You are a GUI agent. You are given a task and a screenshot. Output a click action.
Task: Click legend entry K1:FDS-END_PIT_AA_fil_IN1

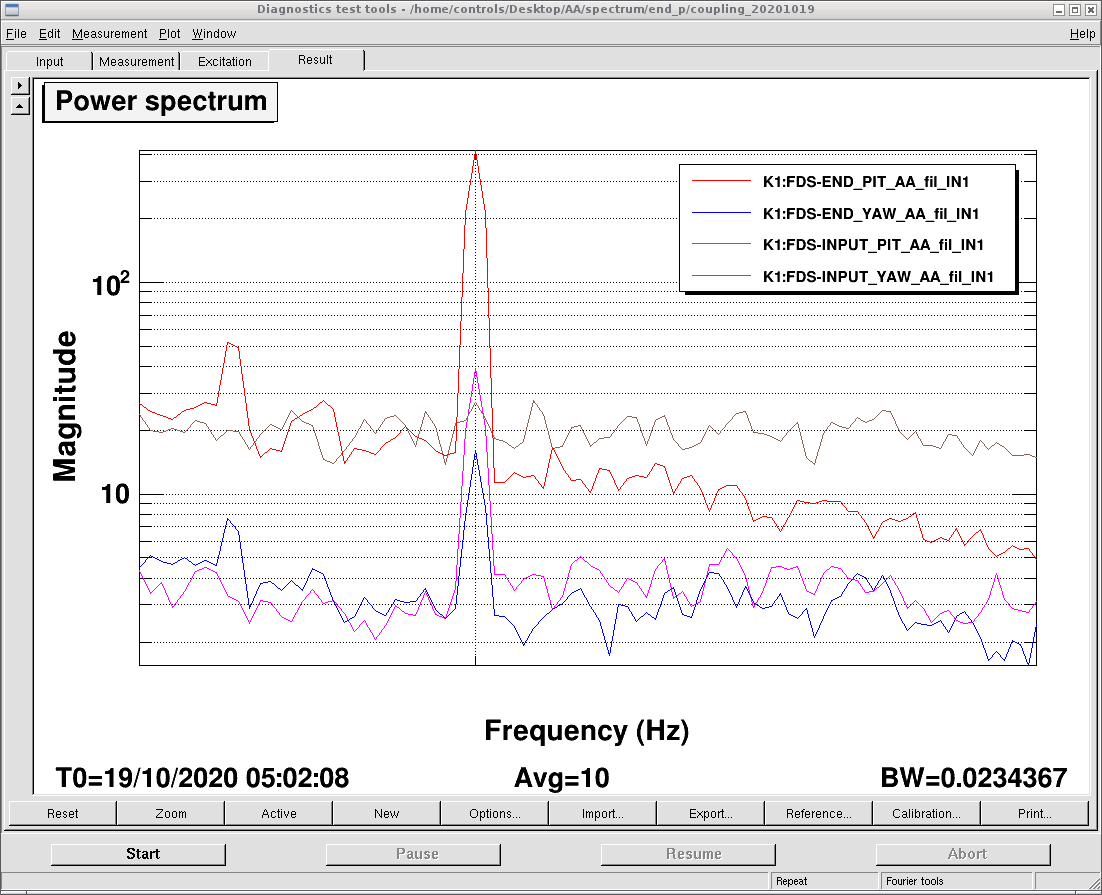866,182
